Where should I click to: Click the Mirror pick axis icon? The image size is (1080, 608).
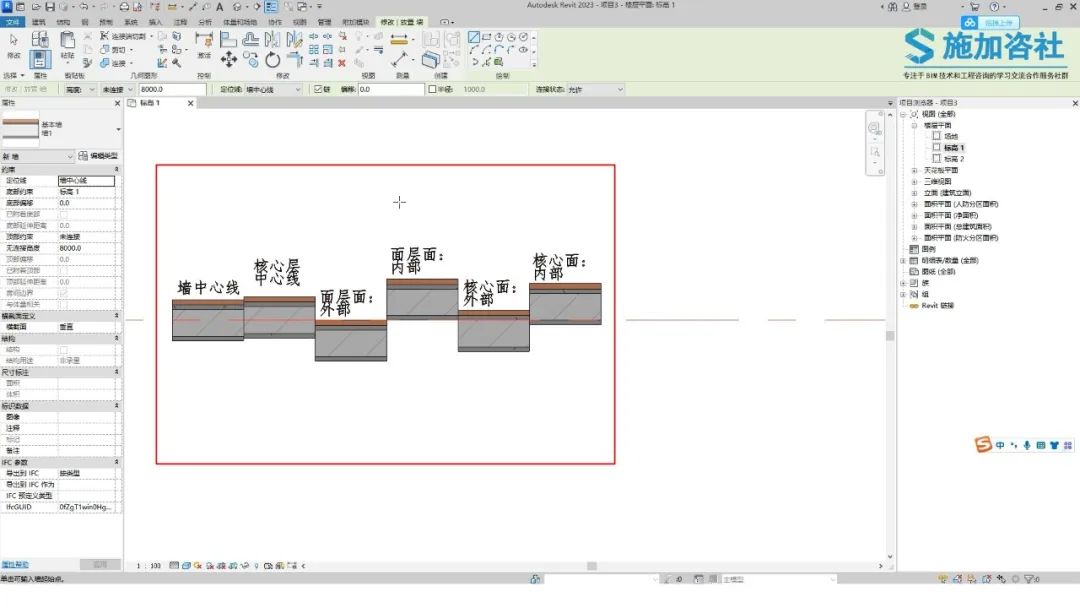pos(273,39)
